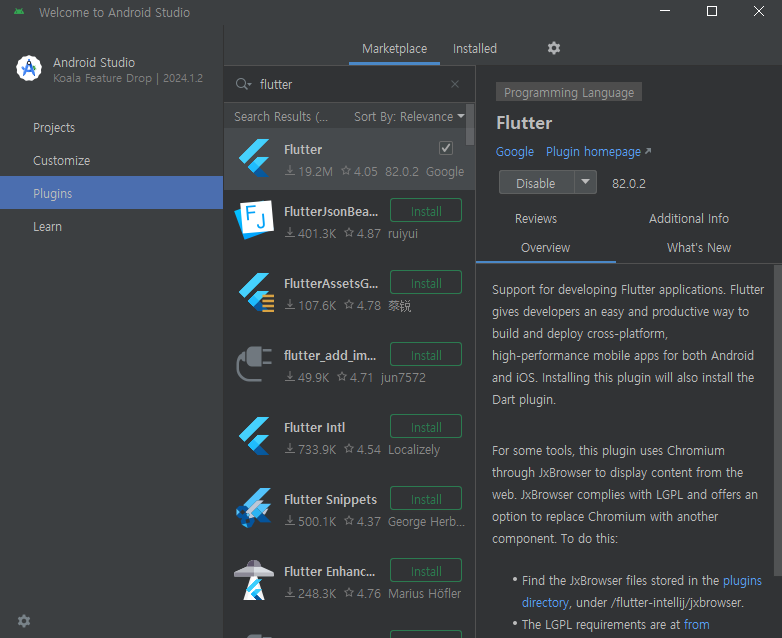Click the small Android icon in title bar
This screenshot has height=638, width=782.
[x=19, y=11]
